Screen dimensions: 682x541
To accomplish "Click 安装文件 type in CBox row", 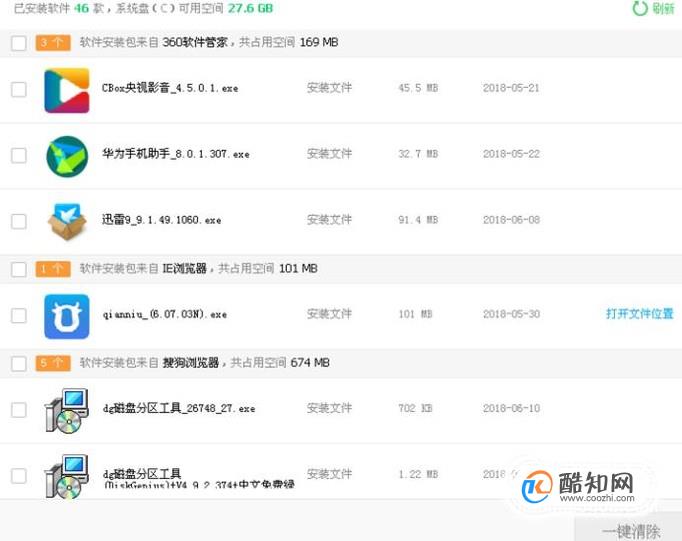I will pos(329,88).
